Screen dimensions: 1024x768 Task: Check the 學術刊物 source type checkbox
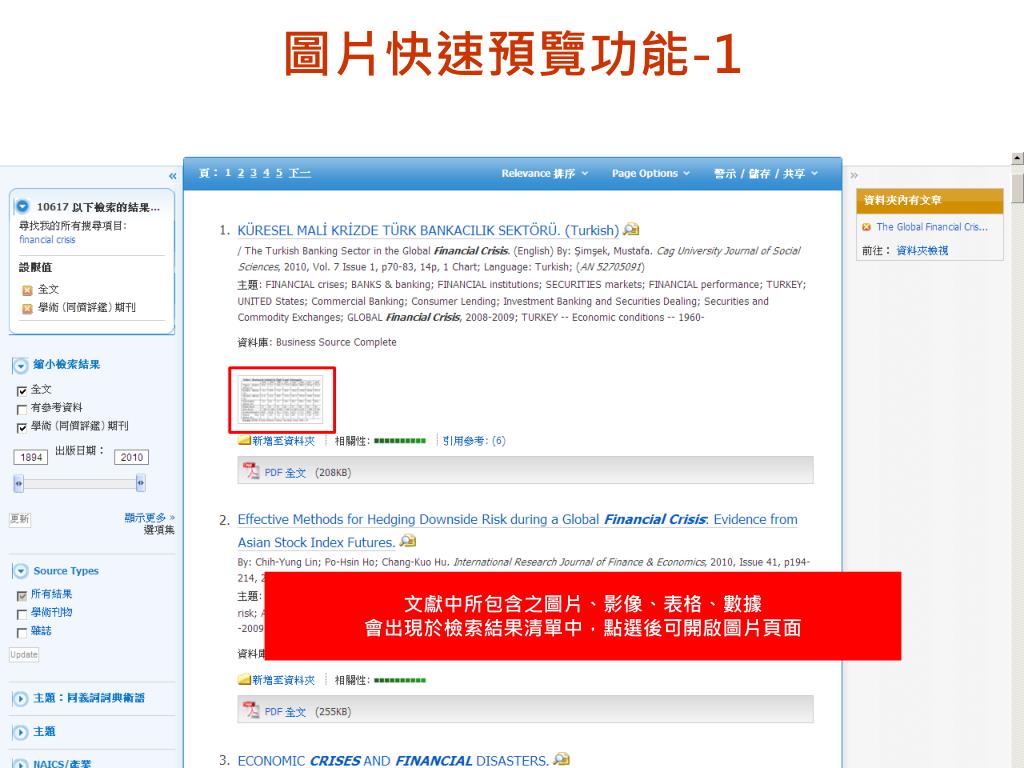point(22,614)
